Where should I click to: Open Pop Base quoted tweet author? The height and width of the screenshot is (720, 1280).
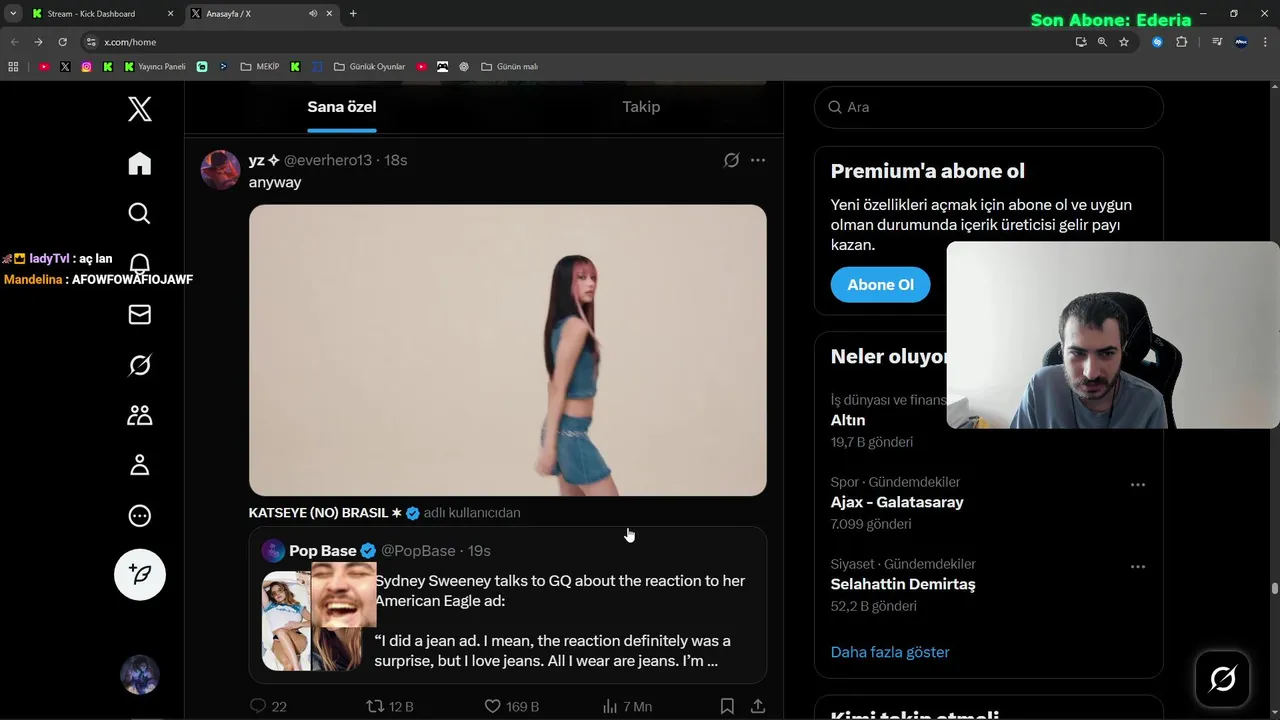(322, 551)
